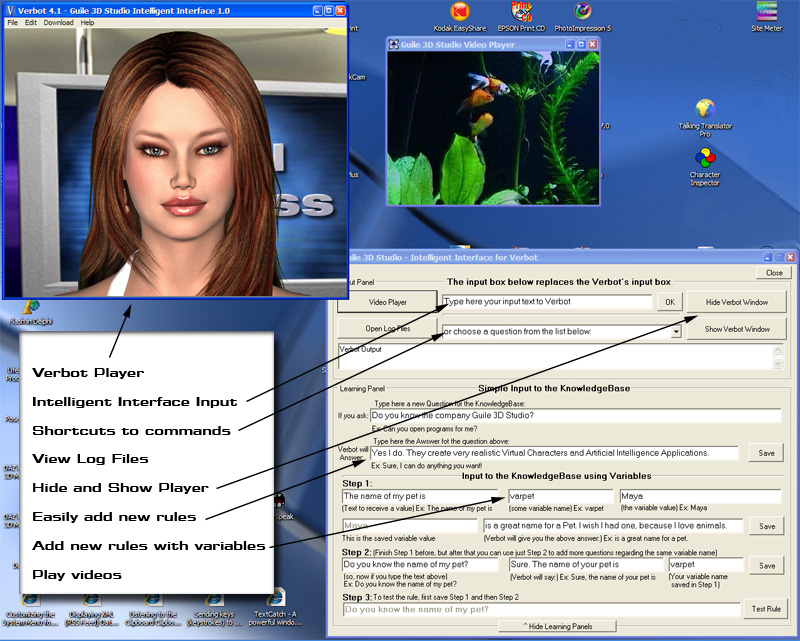This screenshot has height=641, width=800.
Task: Open the File menu in Verbot
Action: point(13,22)
